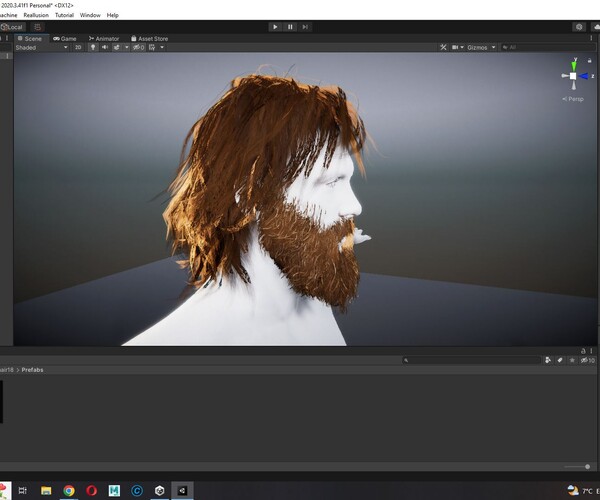This screenshot has height=500, width=600.
Task: Open the Reallusion menu
Action: tap(36, 15)
